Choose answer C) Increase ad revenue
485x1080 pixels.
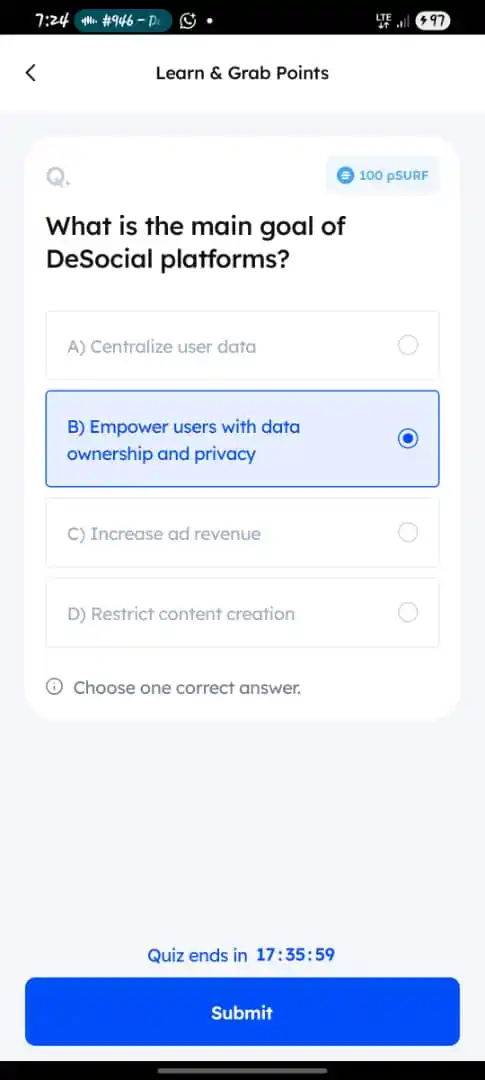[242, 533]
